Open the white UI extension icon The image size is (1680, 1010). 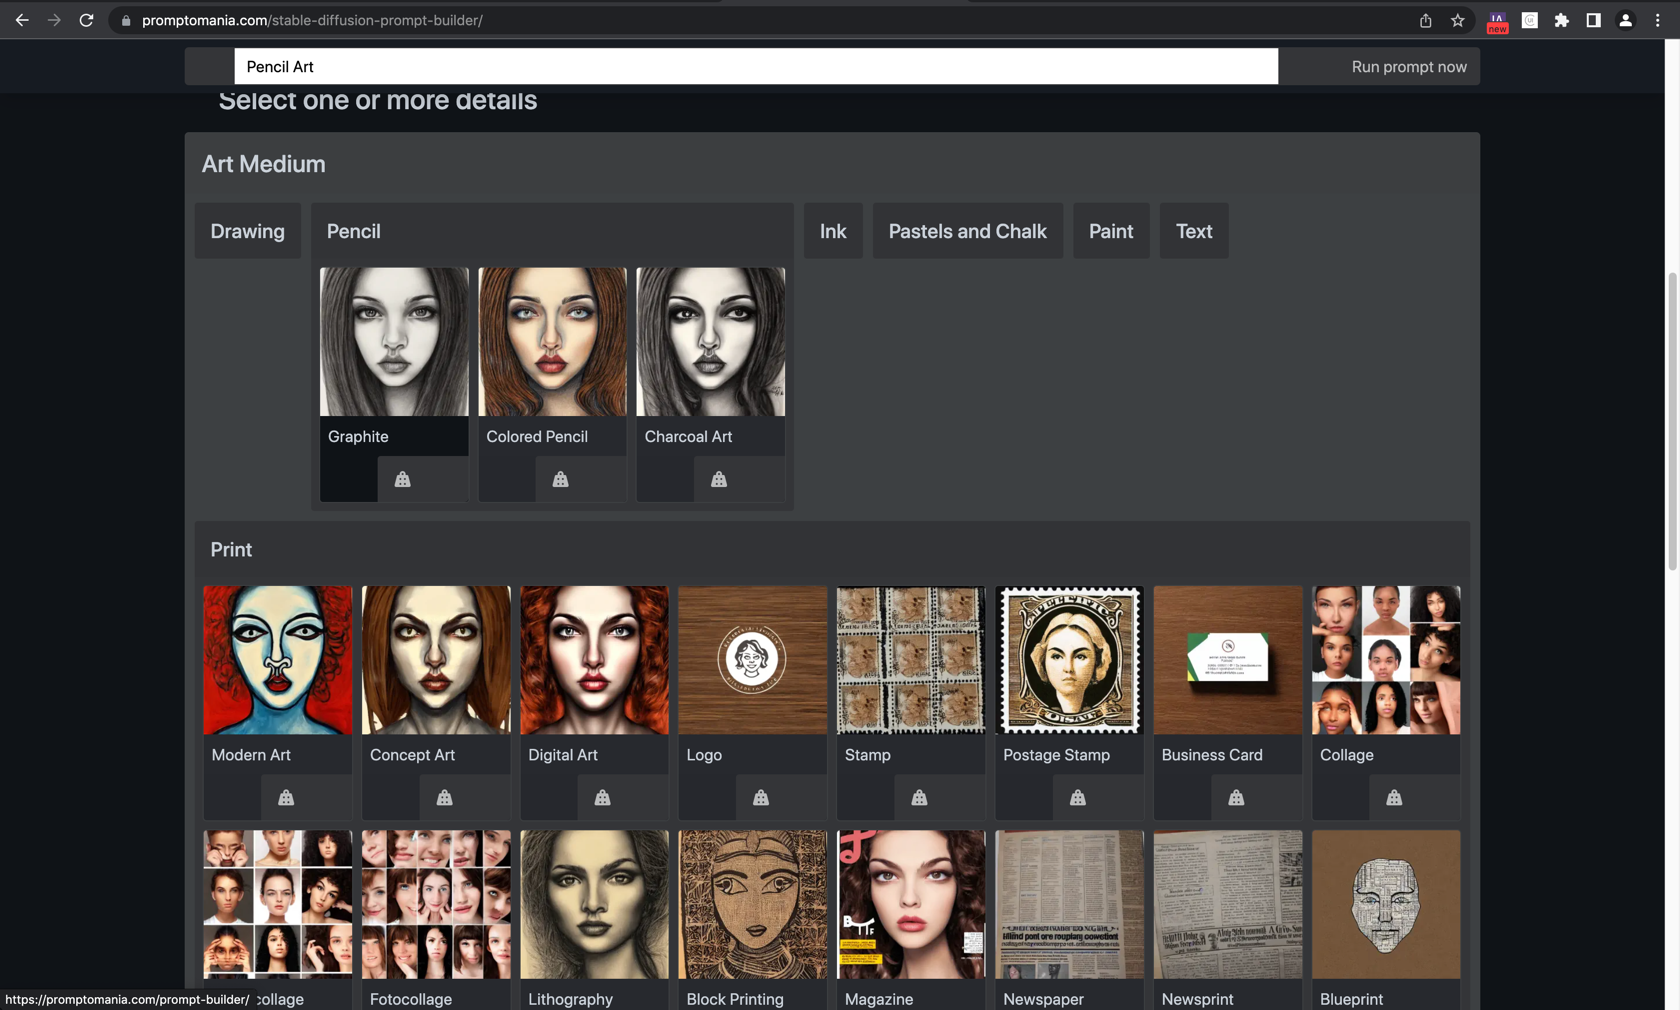point(1530,20)
